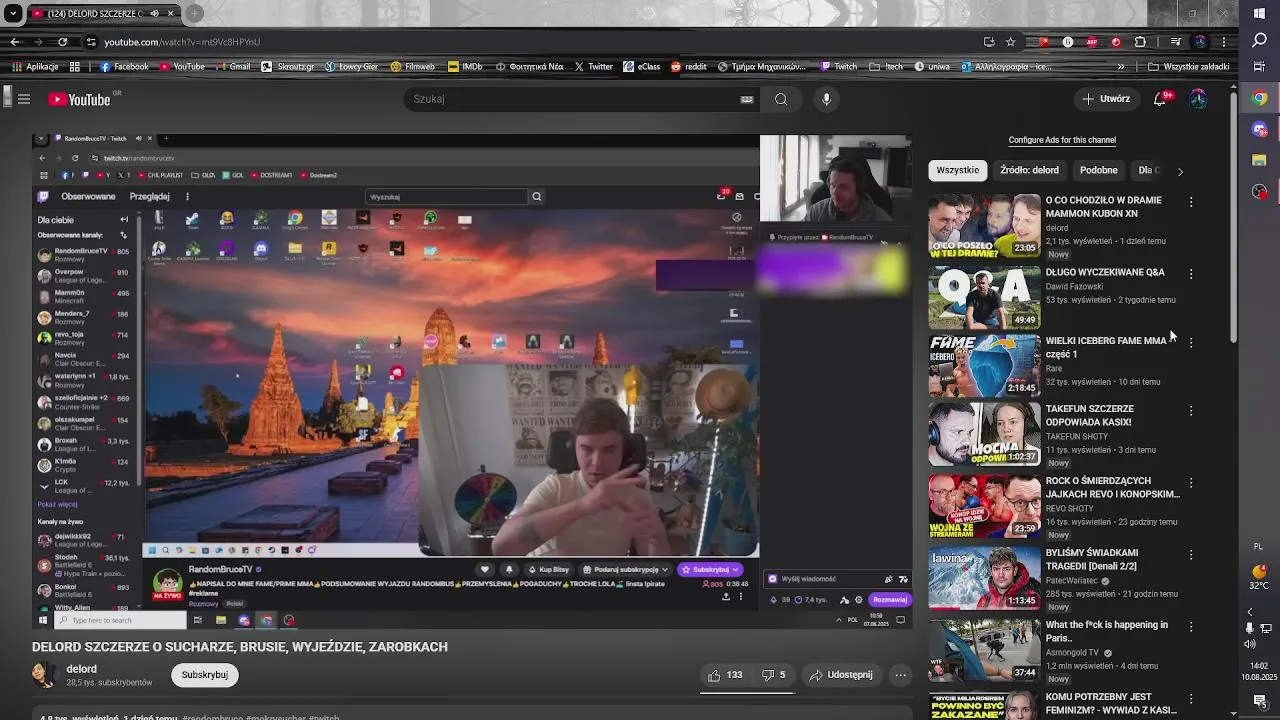The image size is (1280, 720).
Task: Open the DŁUGO WYCZEKIWANE Q&A thumbnail
Action: coord(984,298)
